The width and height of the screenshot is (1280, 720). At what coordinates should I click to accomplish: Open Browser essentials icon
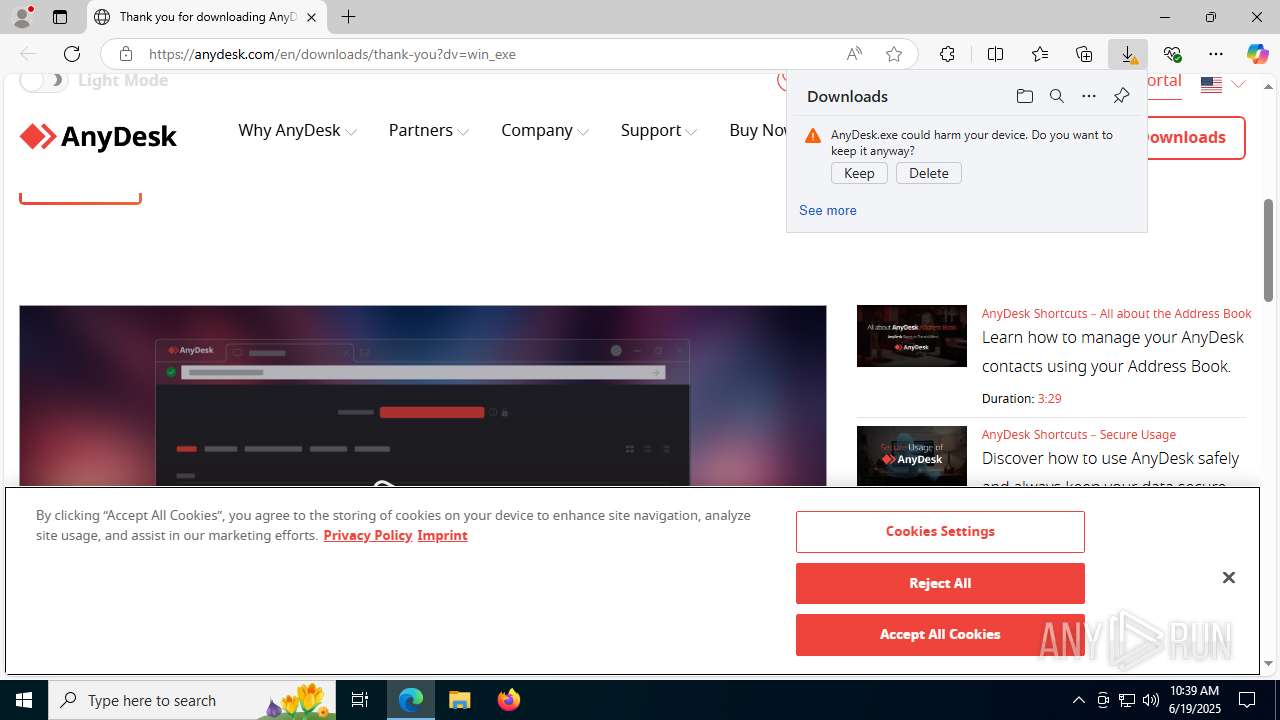[1172, 54]
